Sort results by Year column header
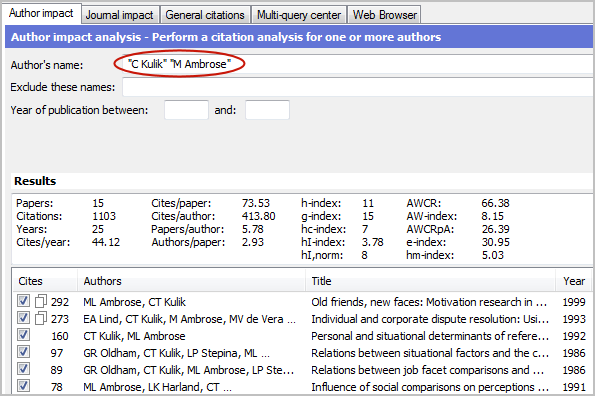Screen dimensions: 595x396 click(x=574, y=281)
